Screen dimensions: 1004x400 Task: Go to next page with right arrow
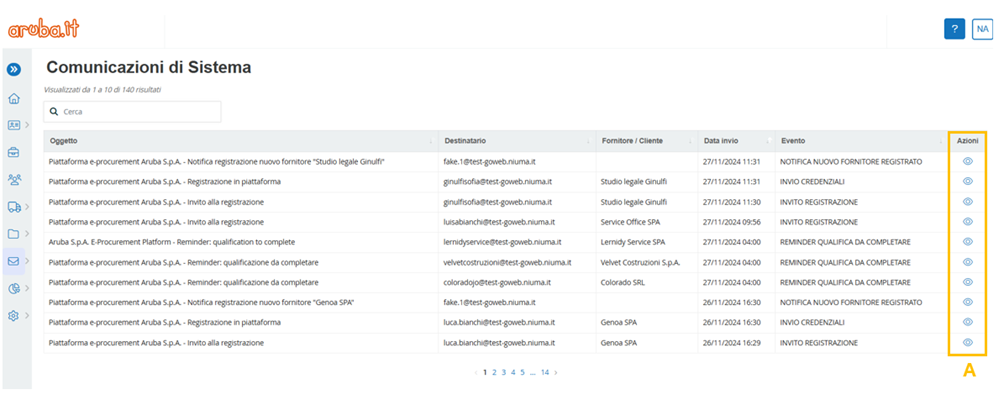coord(556,372)
